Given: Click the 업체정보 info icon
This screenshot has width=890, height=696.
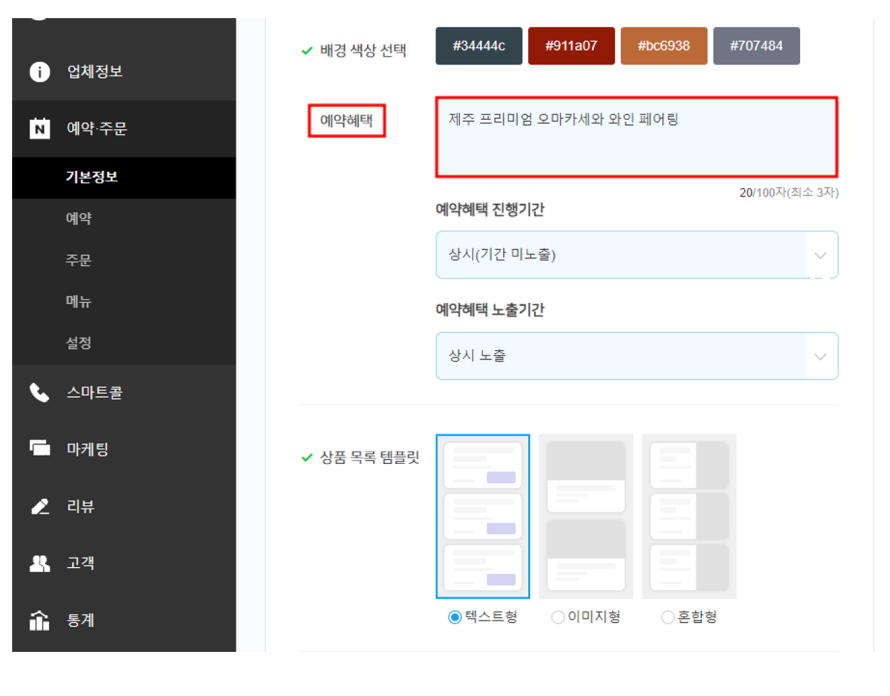Looking at the screenshot, I should click(40, 72).
